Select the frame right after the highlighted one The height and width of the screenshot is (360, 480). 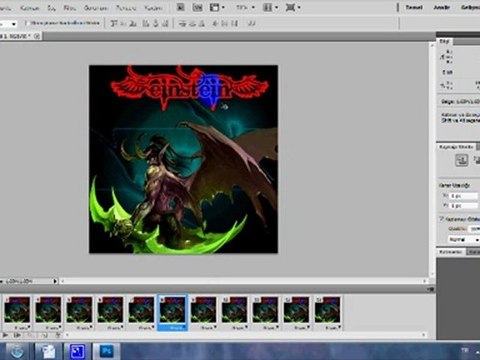click(x=203, y=310)
